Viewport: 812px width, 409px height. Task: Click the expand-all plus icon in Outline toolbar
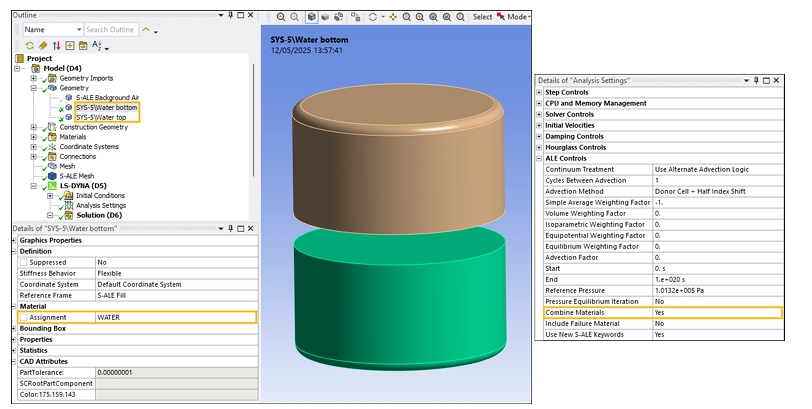click(69, 46)
